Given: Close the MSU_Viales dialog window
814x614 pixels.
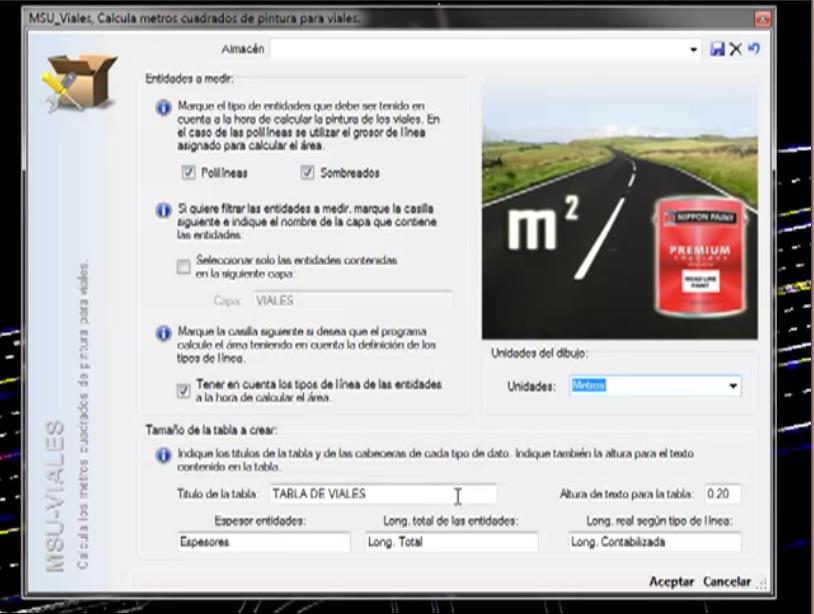Looking at the screenshot, I should point(762,19).
